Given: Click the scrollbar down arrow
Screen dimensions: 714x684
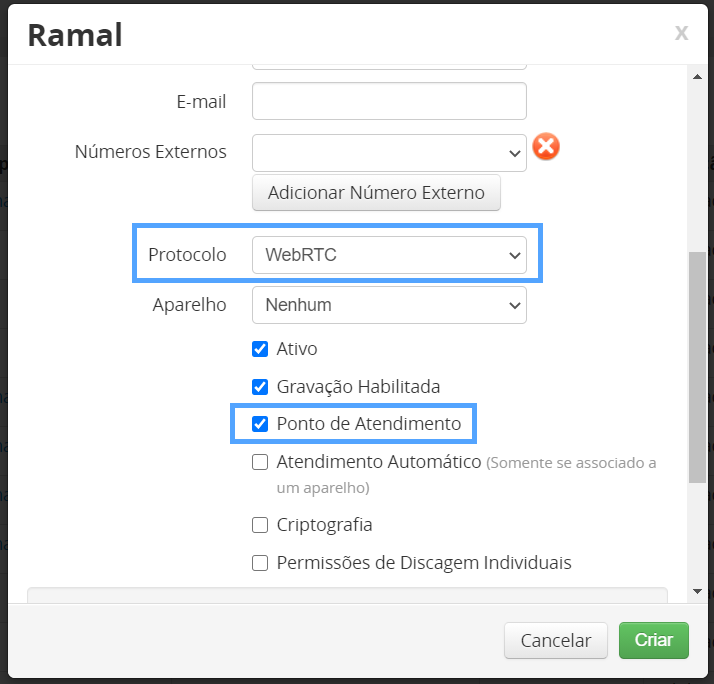Looking at the screenshot, I should coord(697,592).
